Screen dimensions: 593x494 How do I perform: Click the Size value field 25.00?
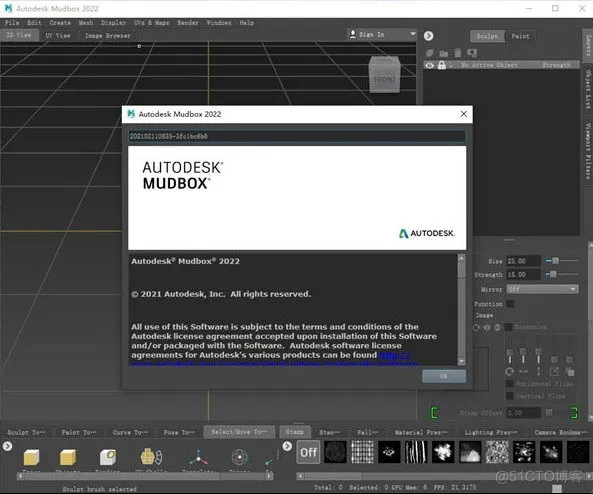(x=524, y=261)
